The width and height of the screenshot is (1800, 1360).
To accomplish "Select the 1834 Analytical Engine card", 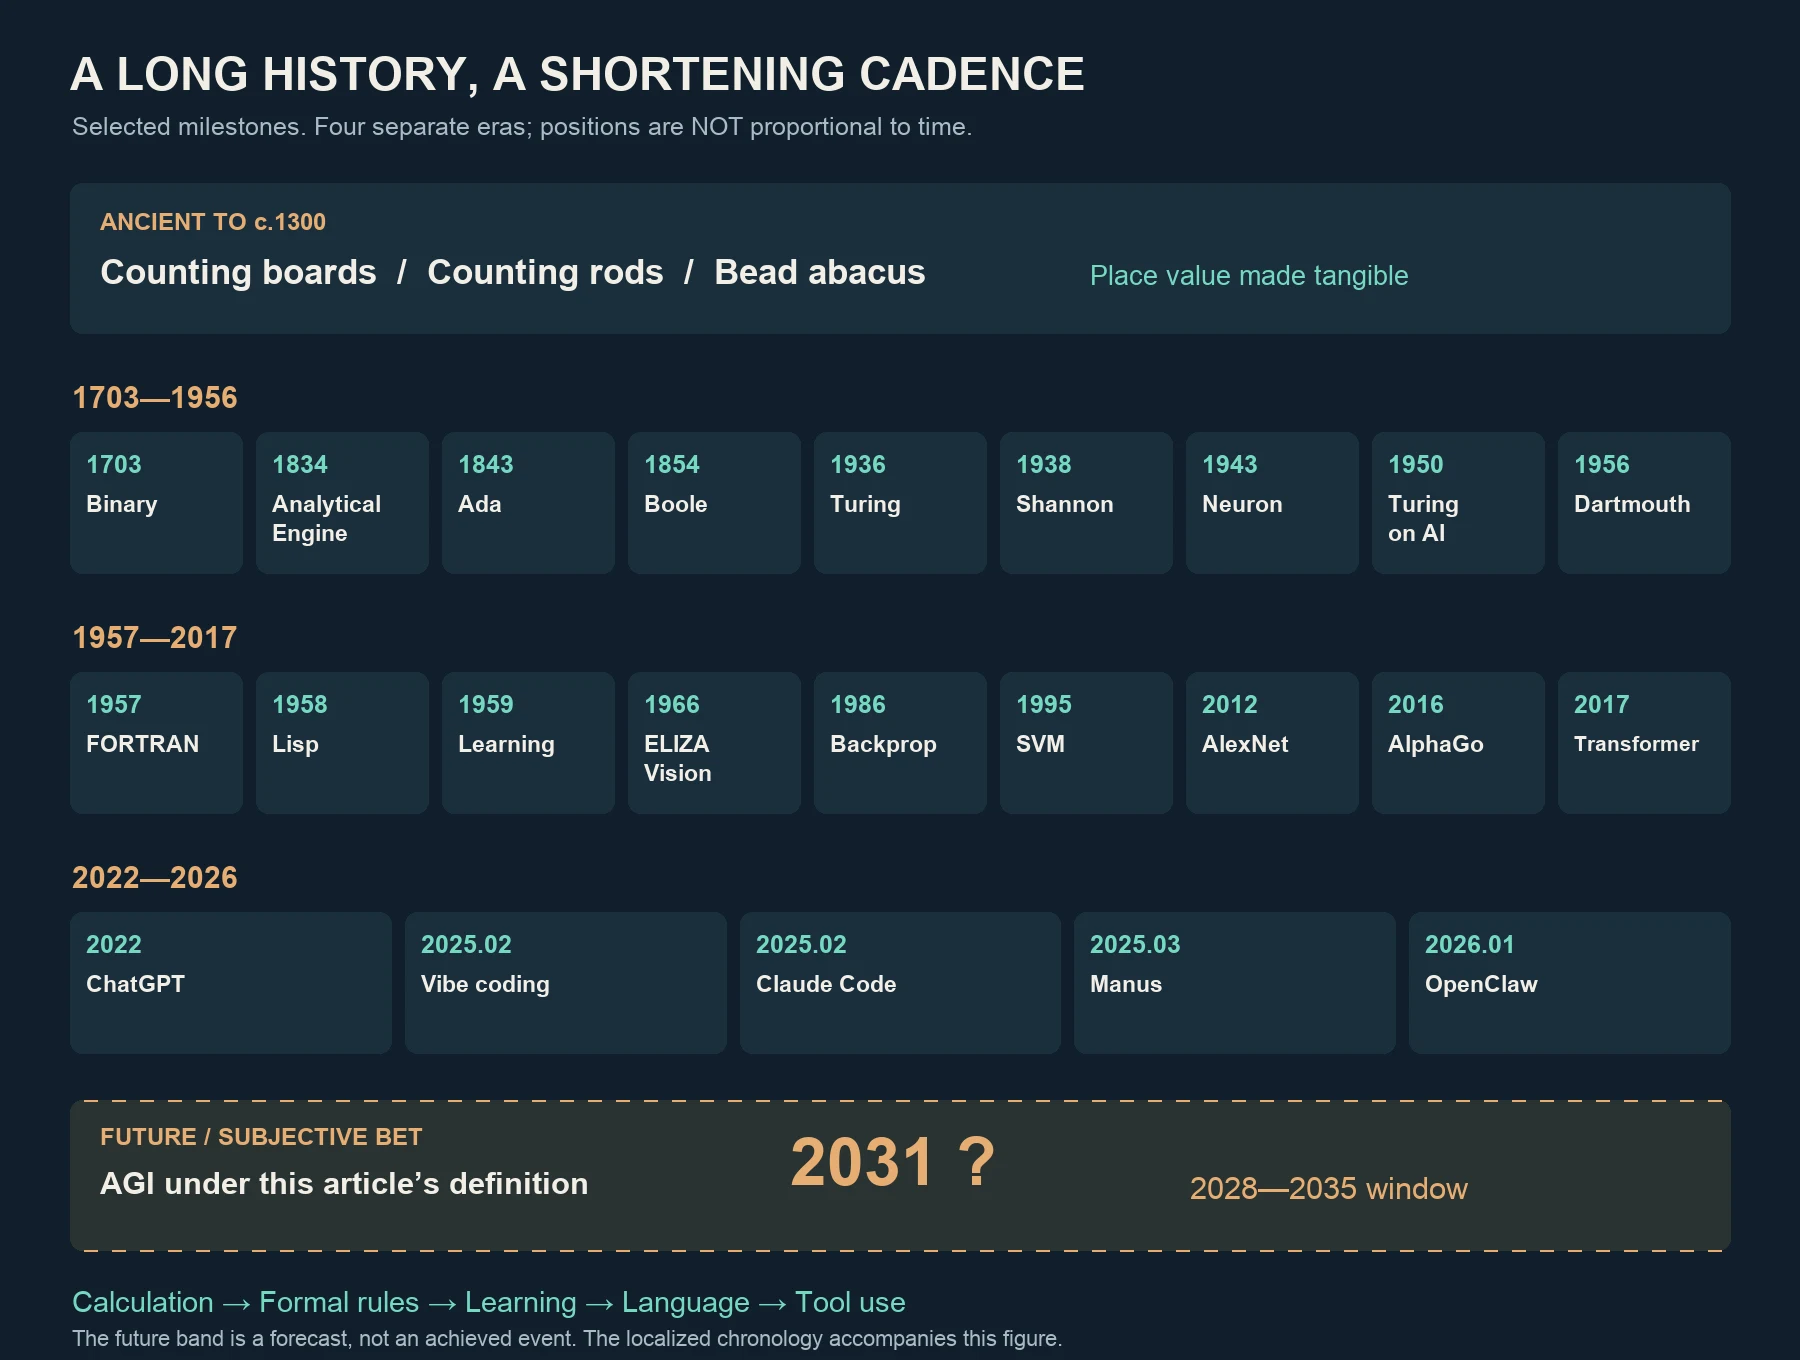I will click(342, 503).
